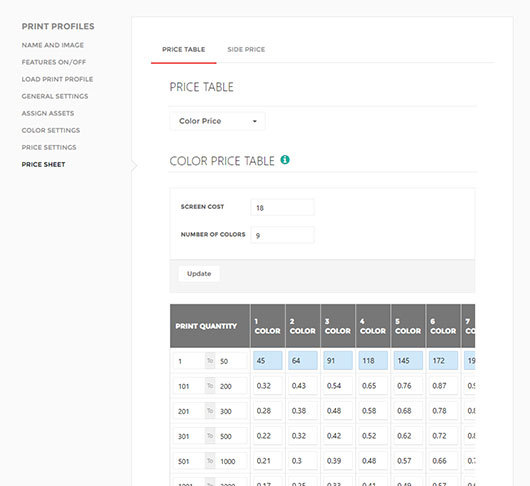
Task: Edit the quantity upper bound 1000 field
Action: 232,461
